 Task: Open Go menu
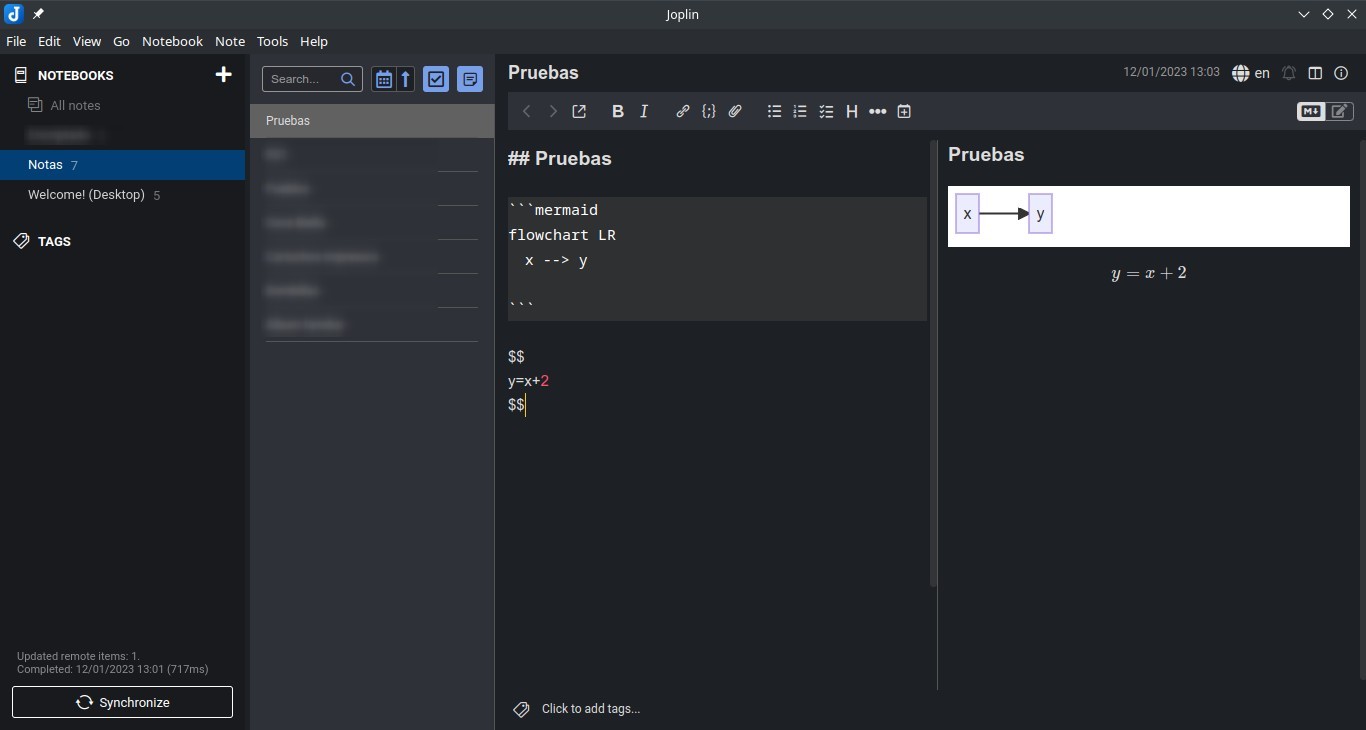point(122,41)
